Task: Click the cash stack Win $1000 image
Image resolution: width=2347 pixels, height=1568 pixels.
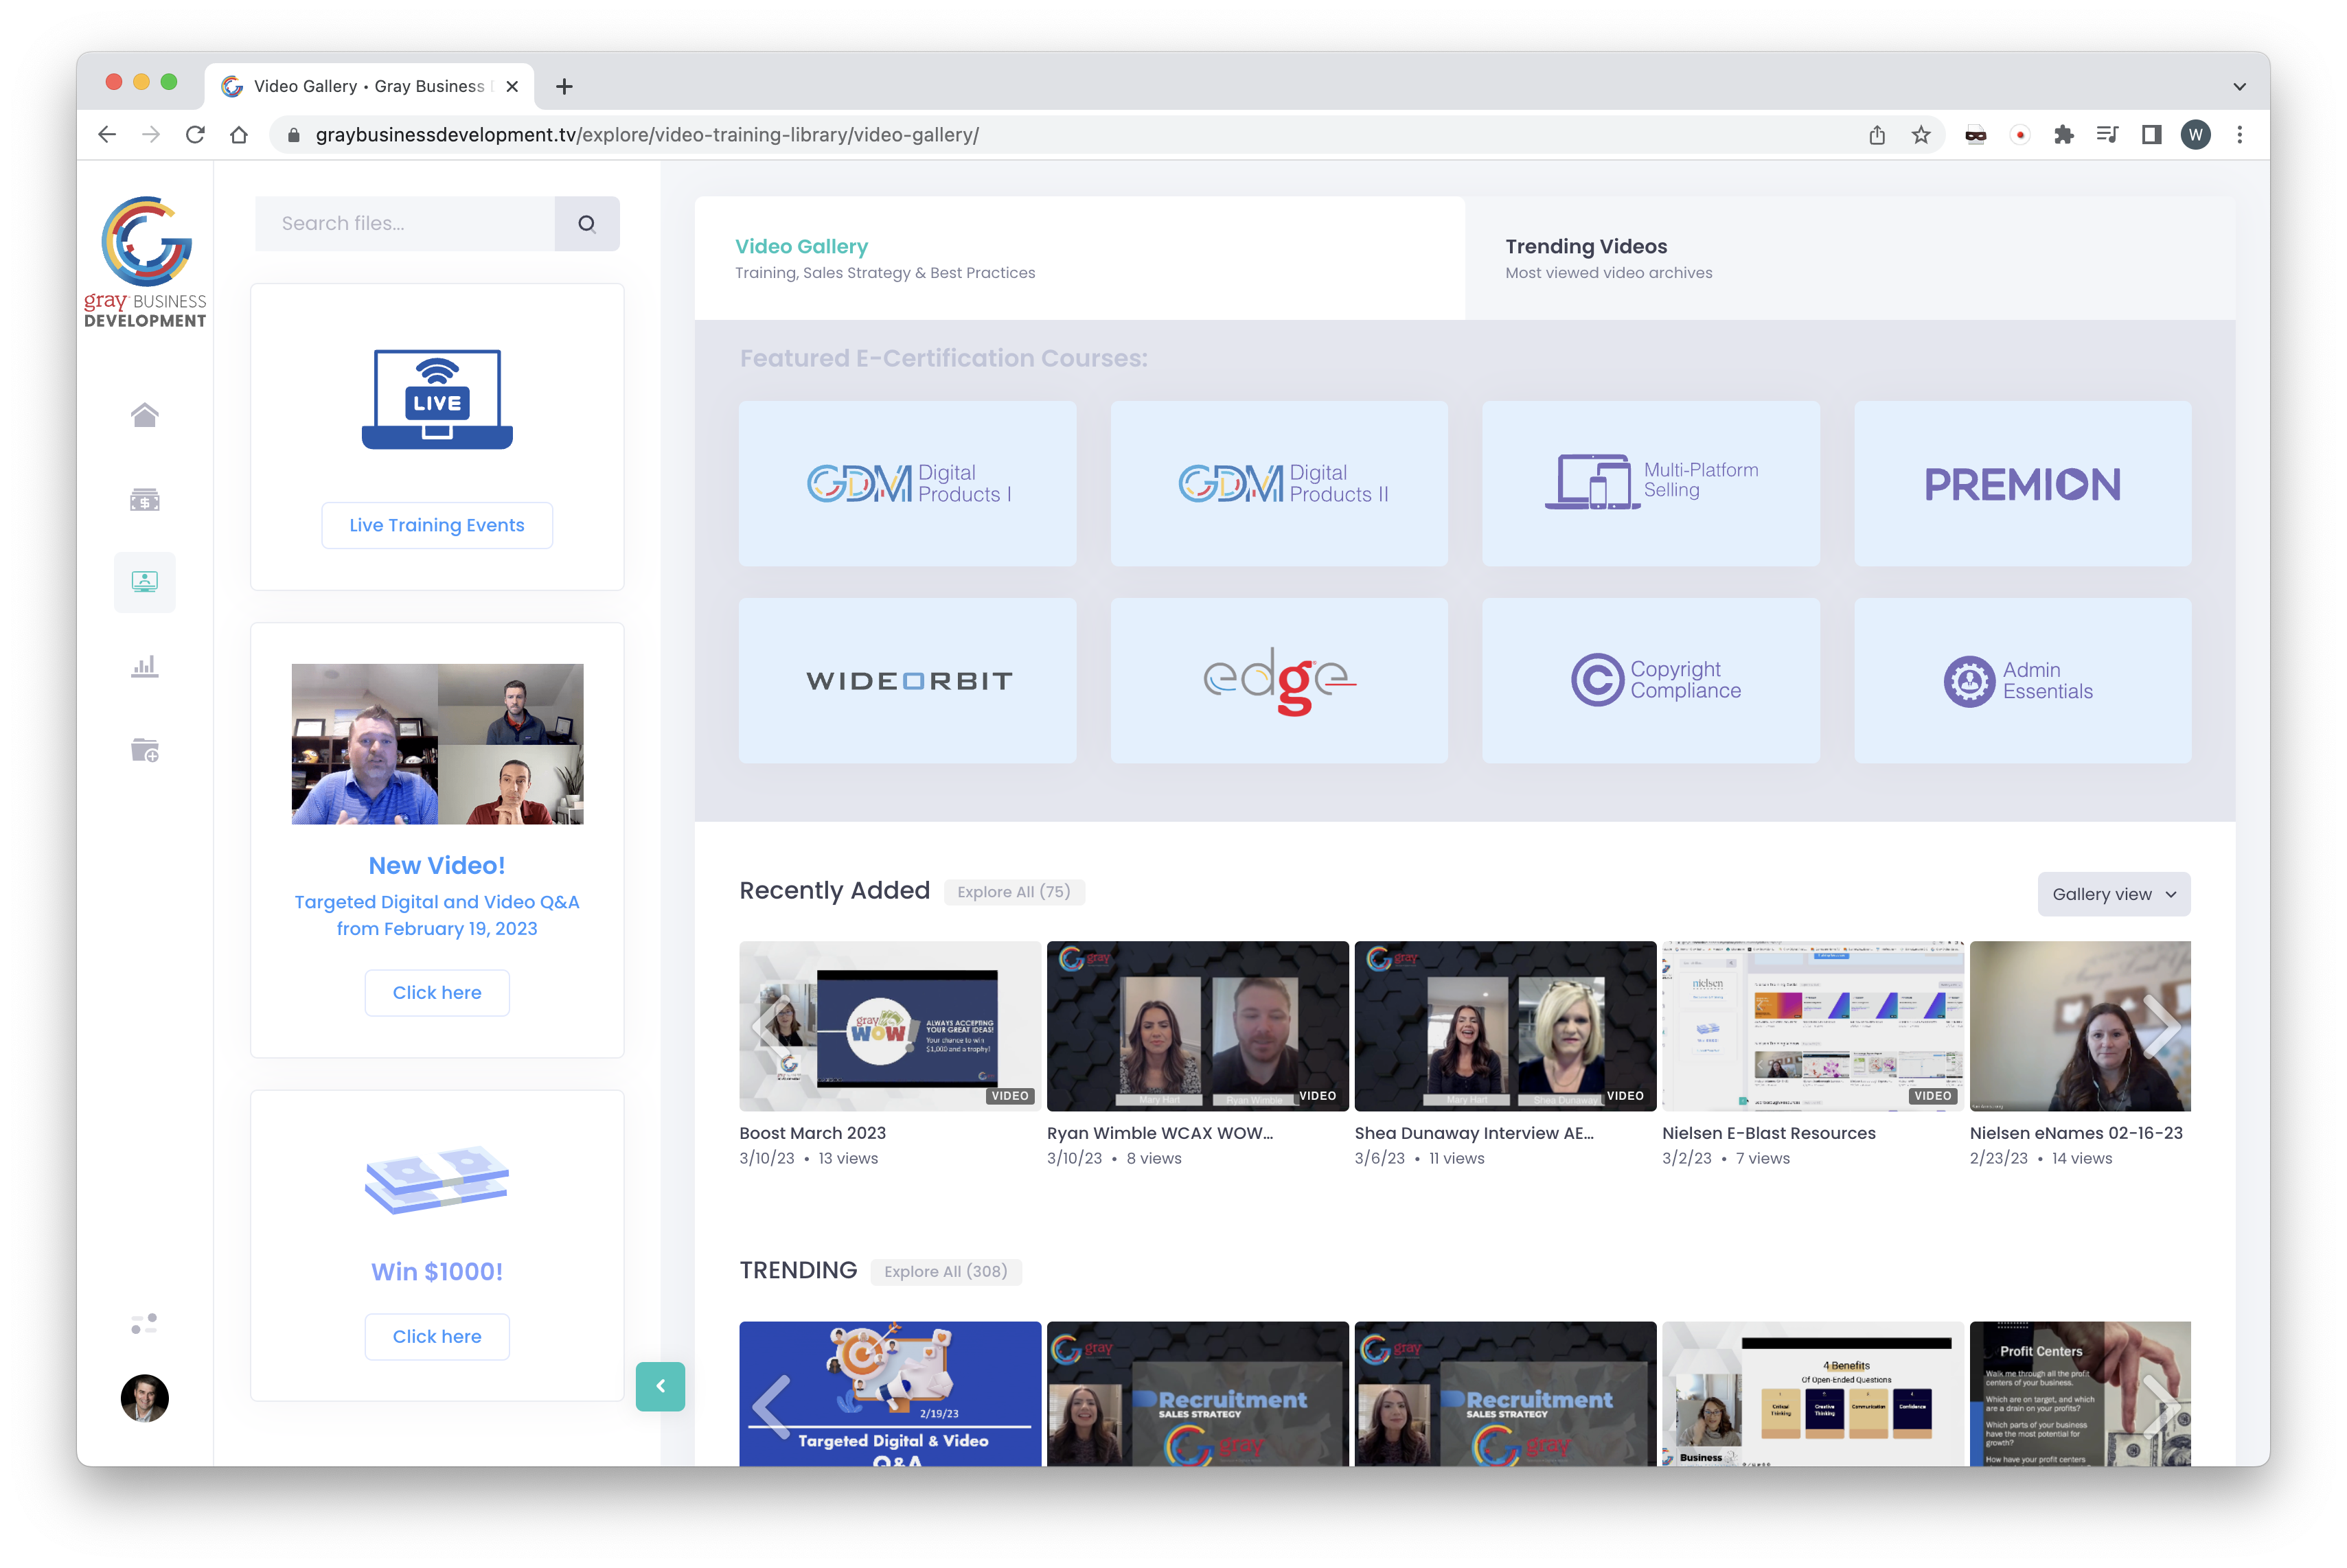Action: [437, 1181]
